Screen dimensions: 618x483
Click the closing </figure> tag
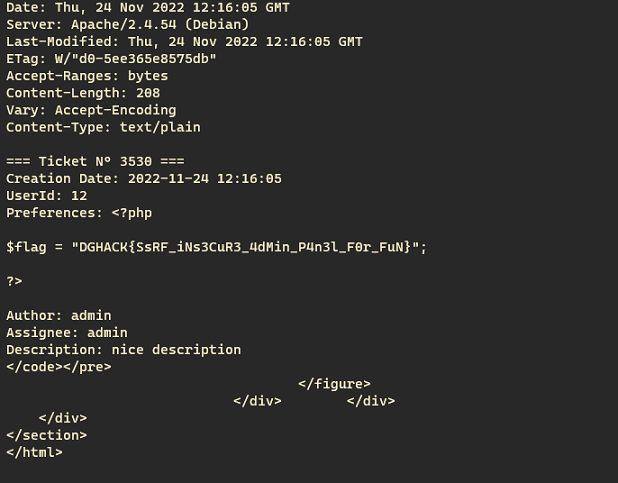click(334, 384)
